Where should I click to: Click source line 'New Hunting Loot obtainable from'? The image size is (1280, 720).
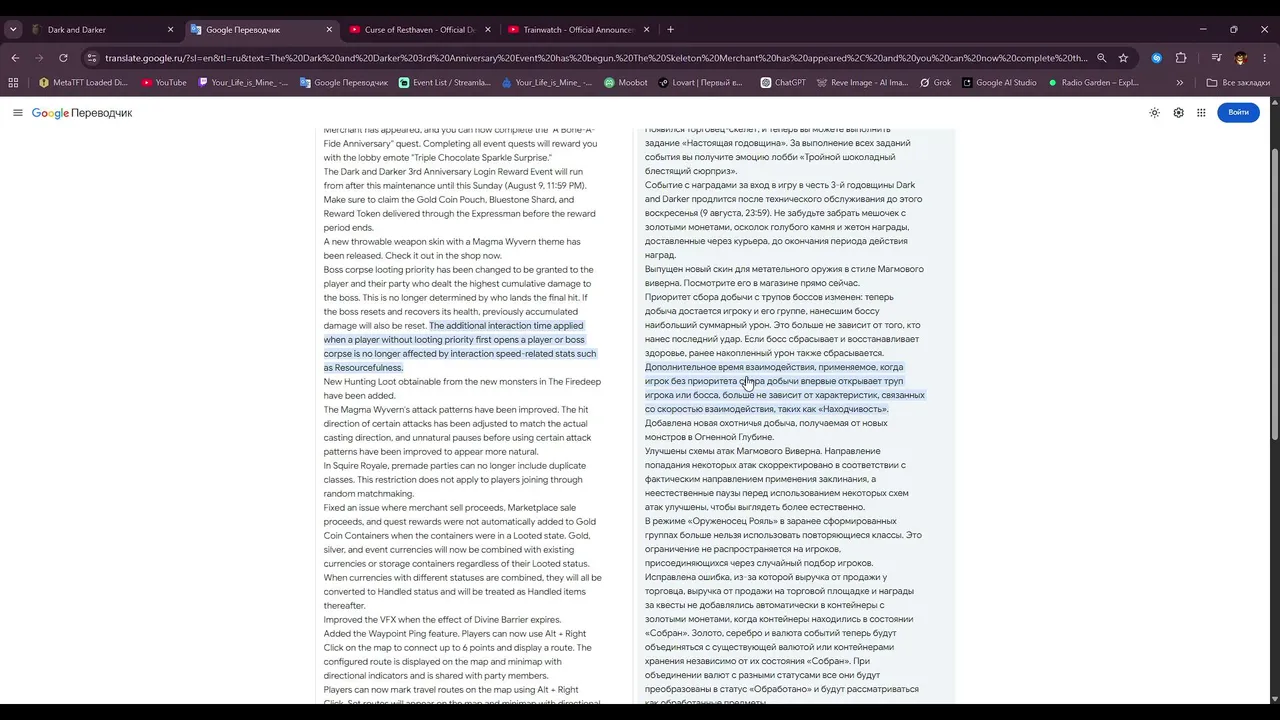[x=462, y=382]
